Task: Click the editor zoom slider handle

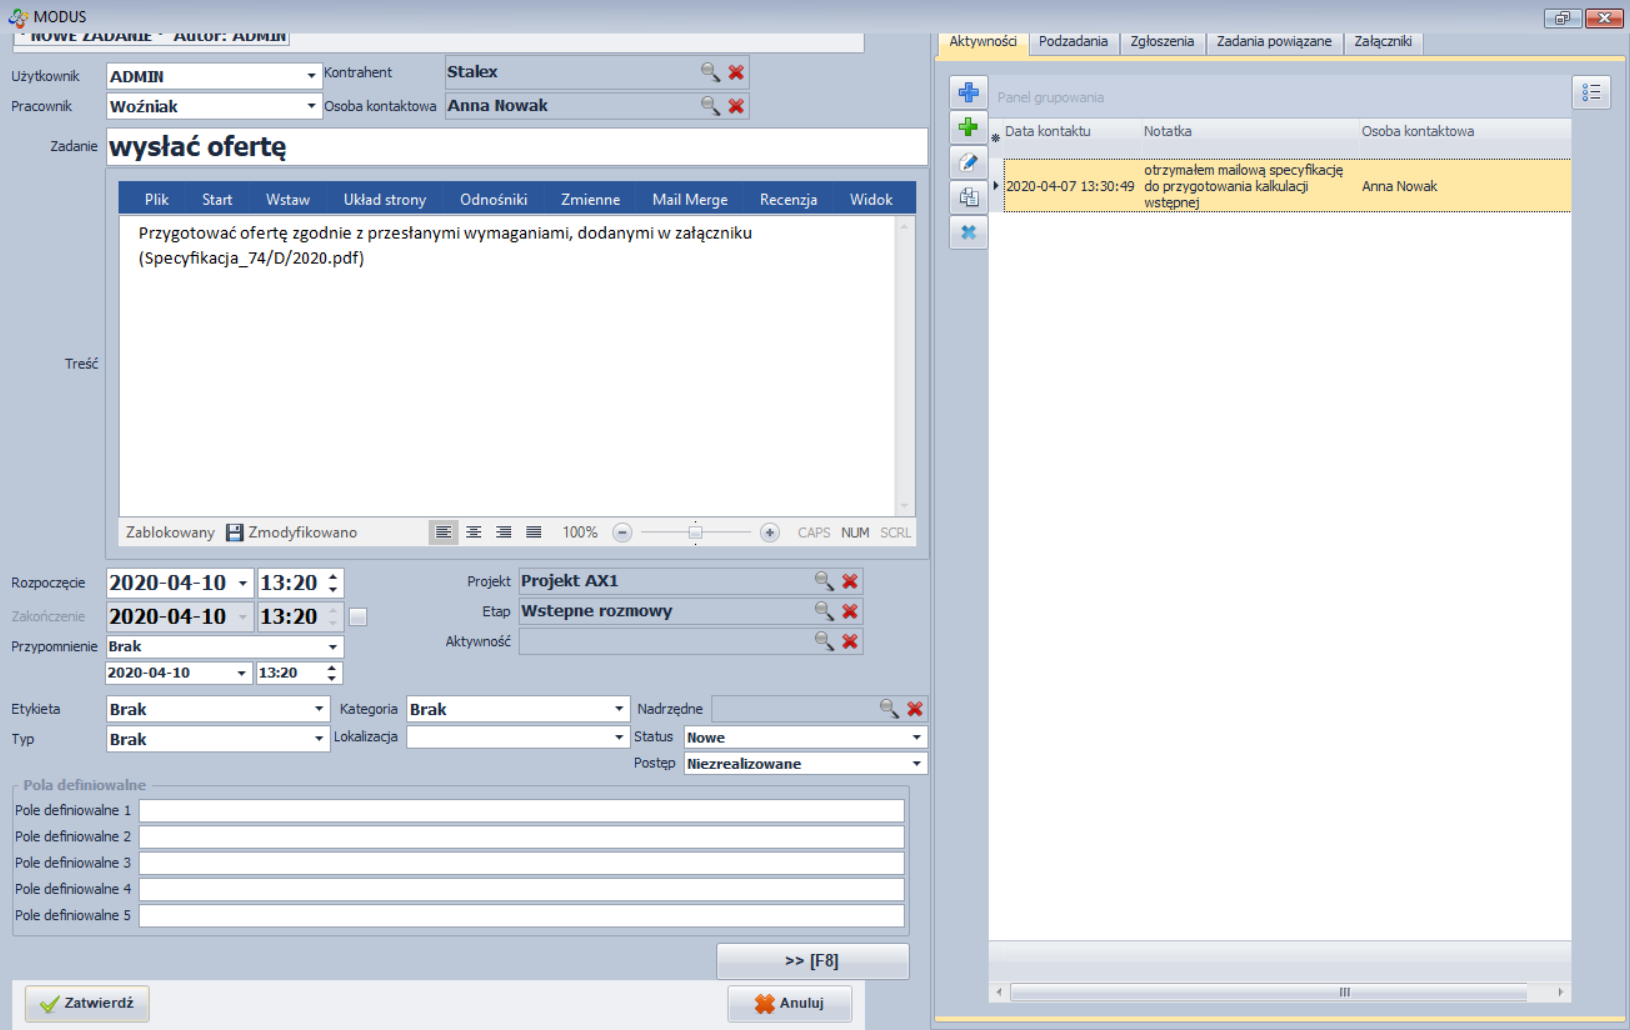Action: (695, 532)
